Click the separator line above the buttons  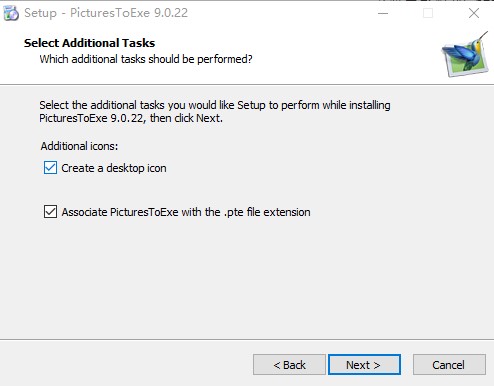click(247, 340)
